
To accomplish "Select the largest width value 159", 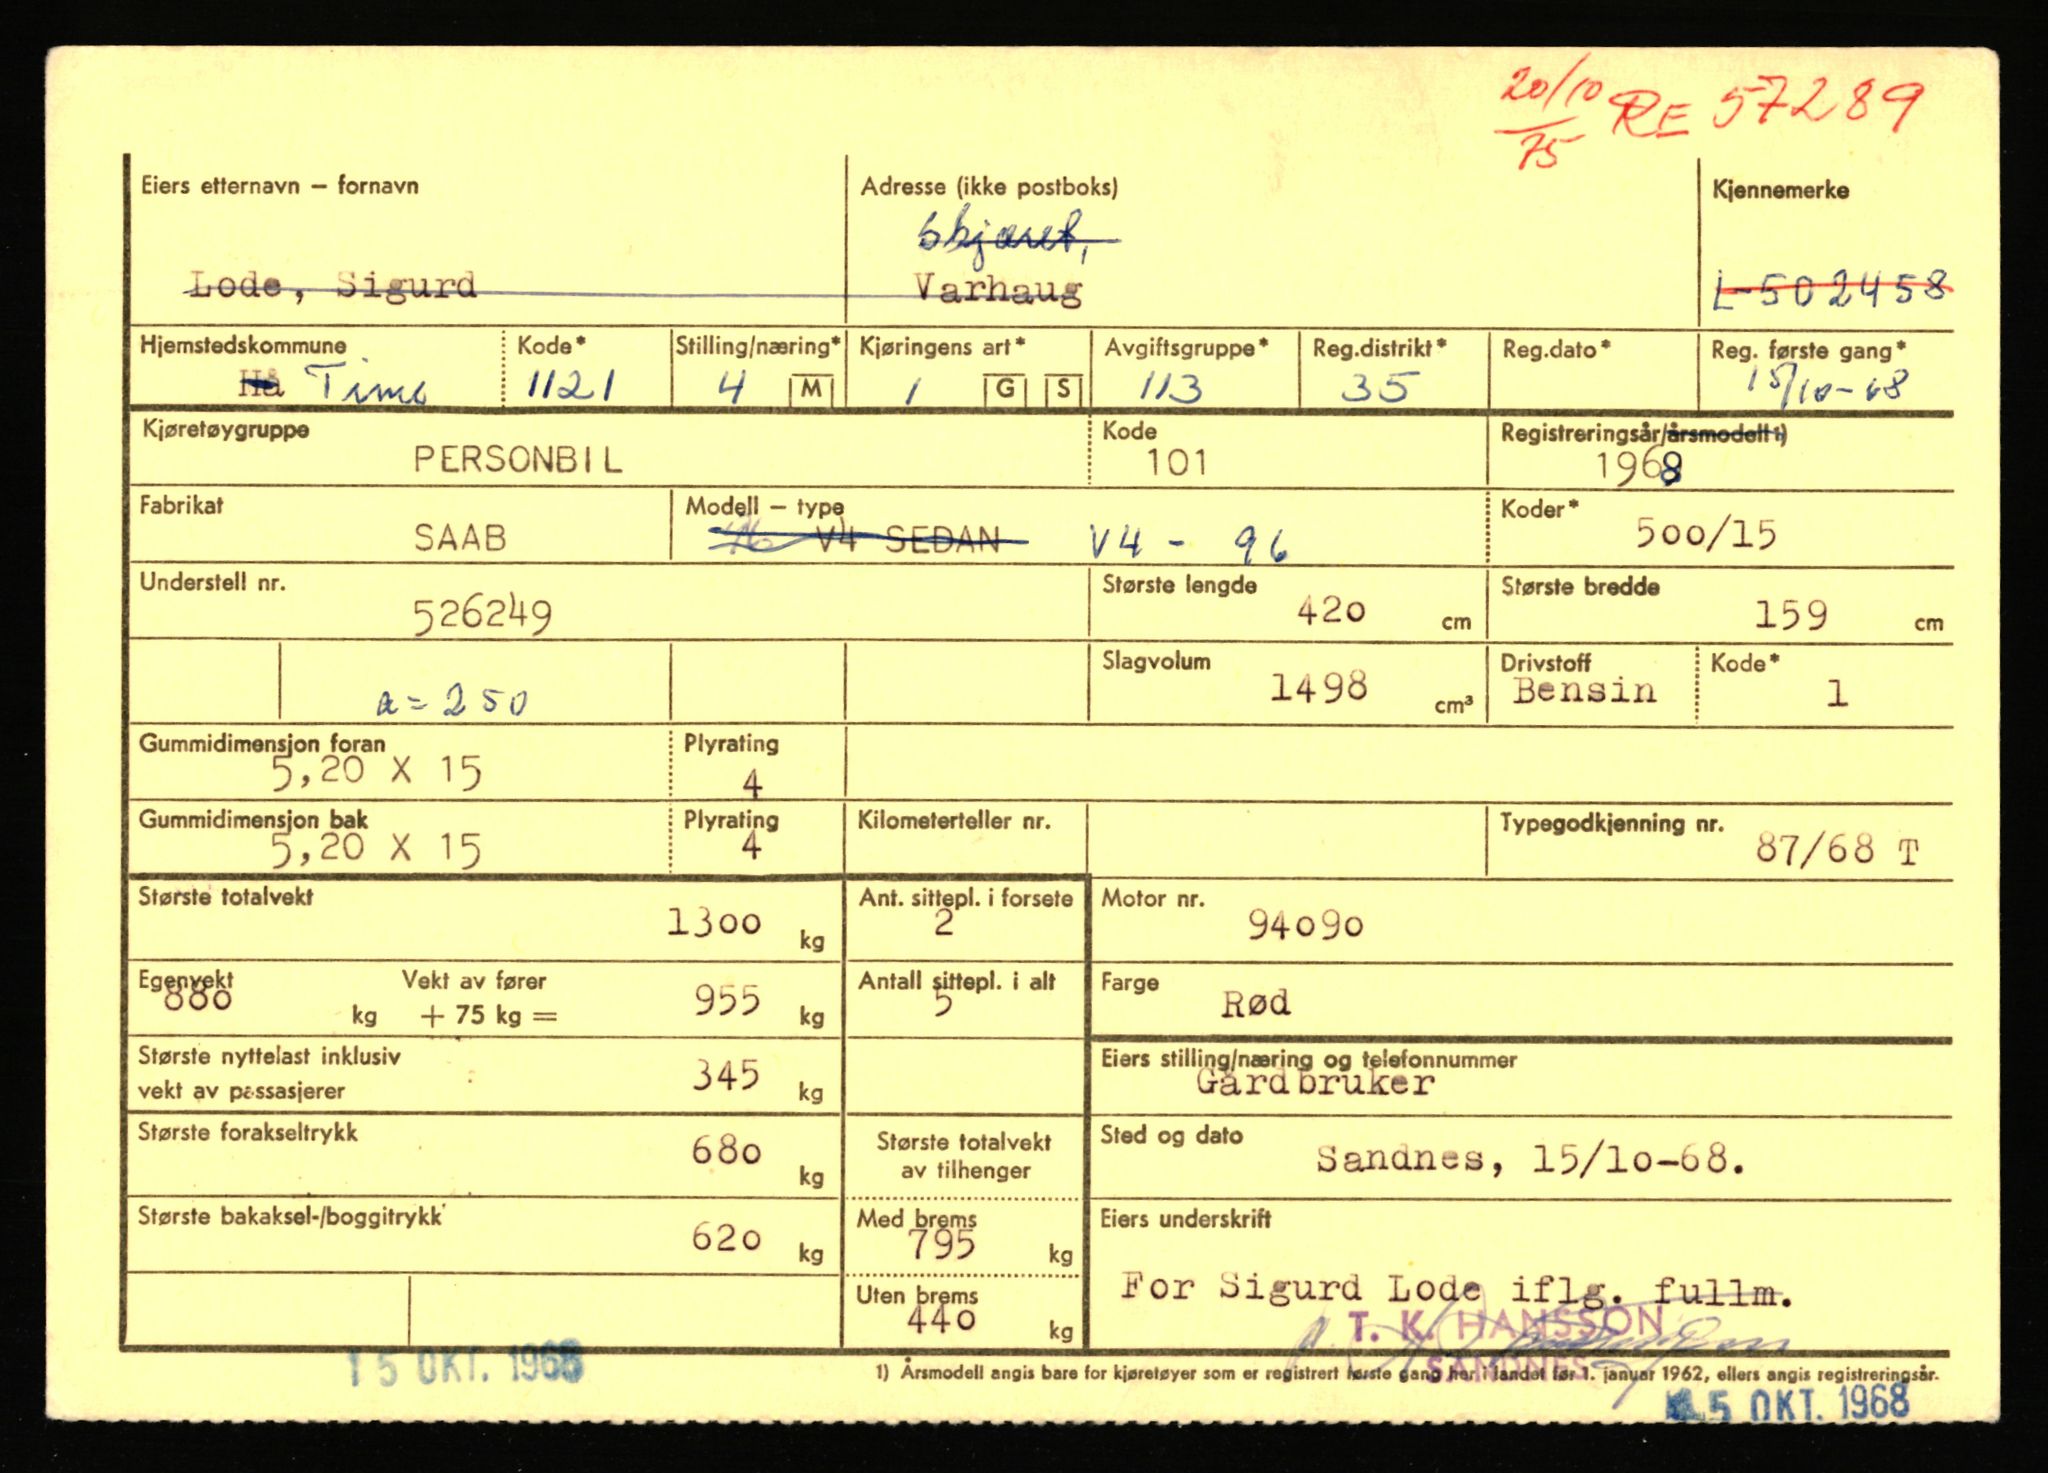I will pos(1791,614).
